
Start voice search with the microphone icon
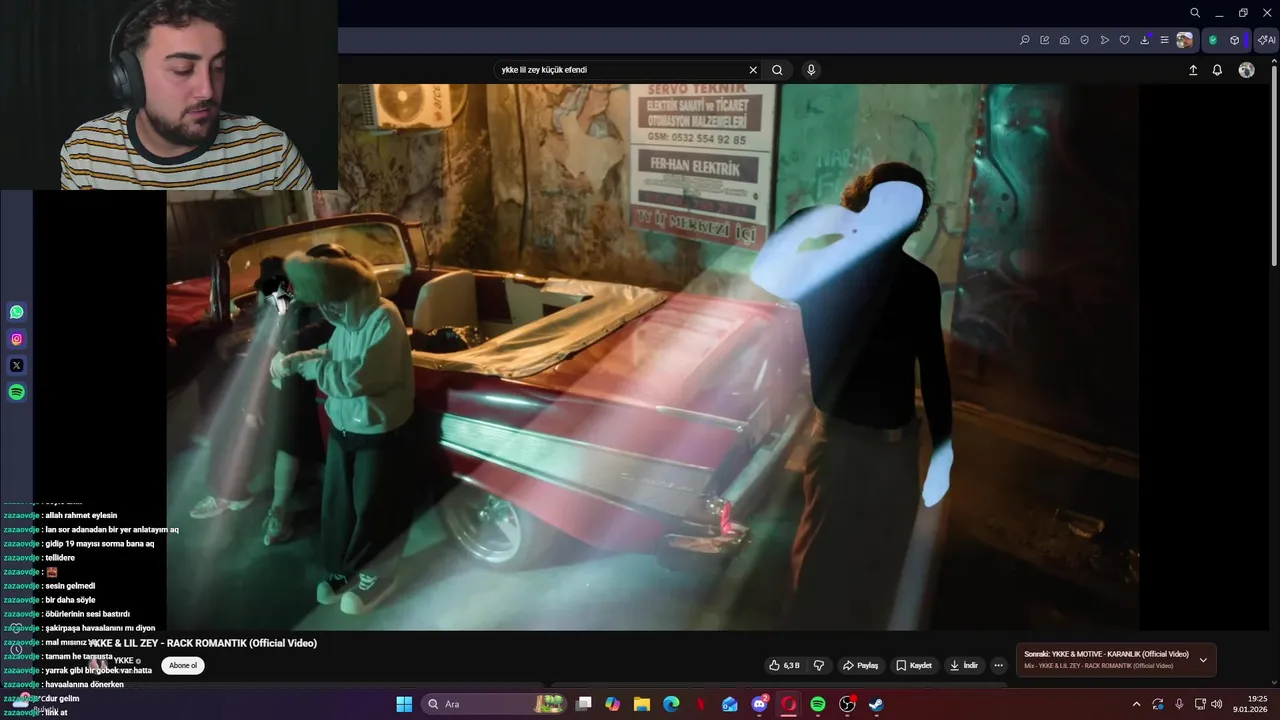(811, 70)
